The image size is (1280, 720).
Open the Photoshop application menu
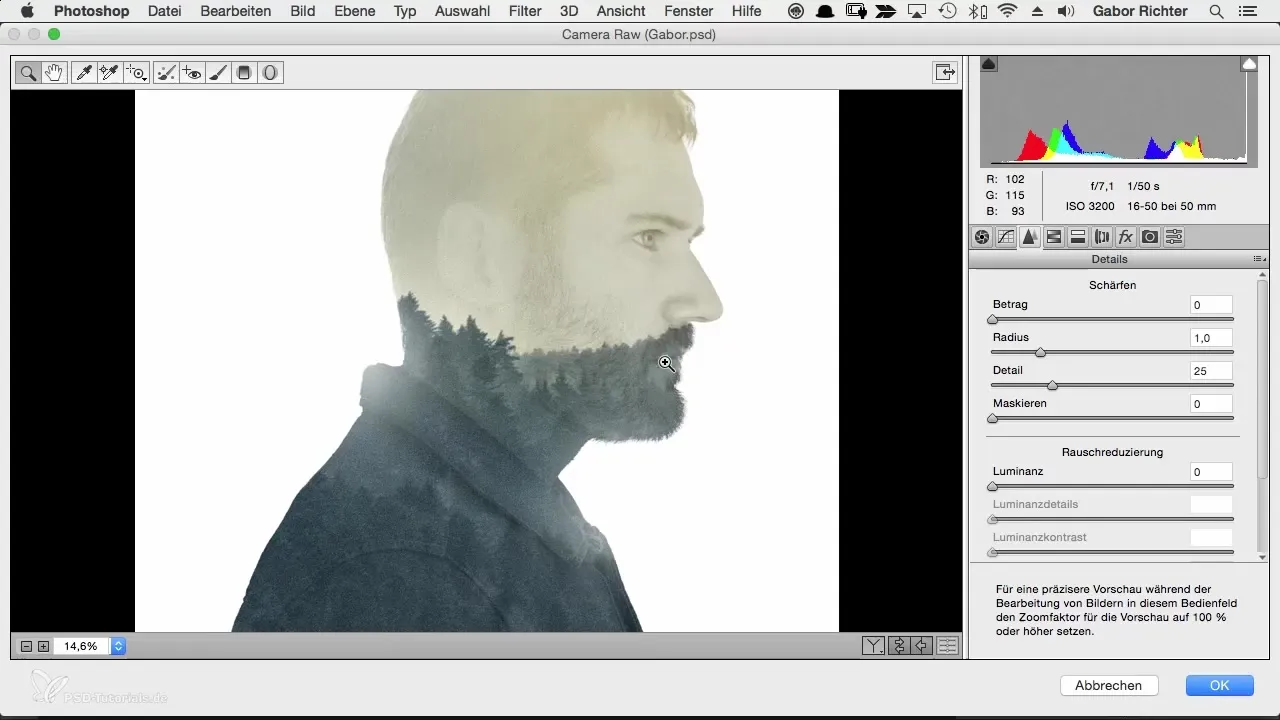tap(91, 12)
